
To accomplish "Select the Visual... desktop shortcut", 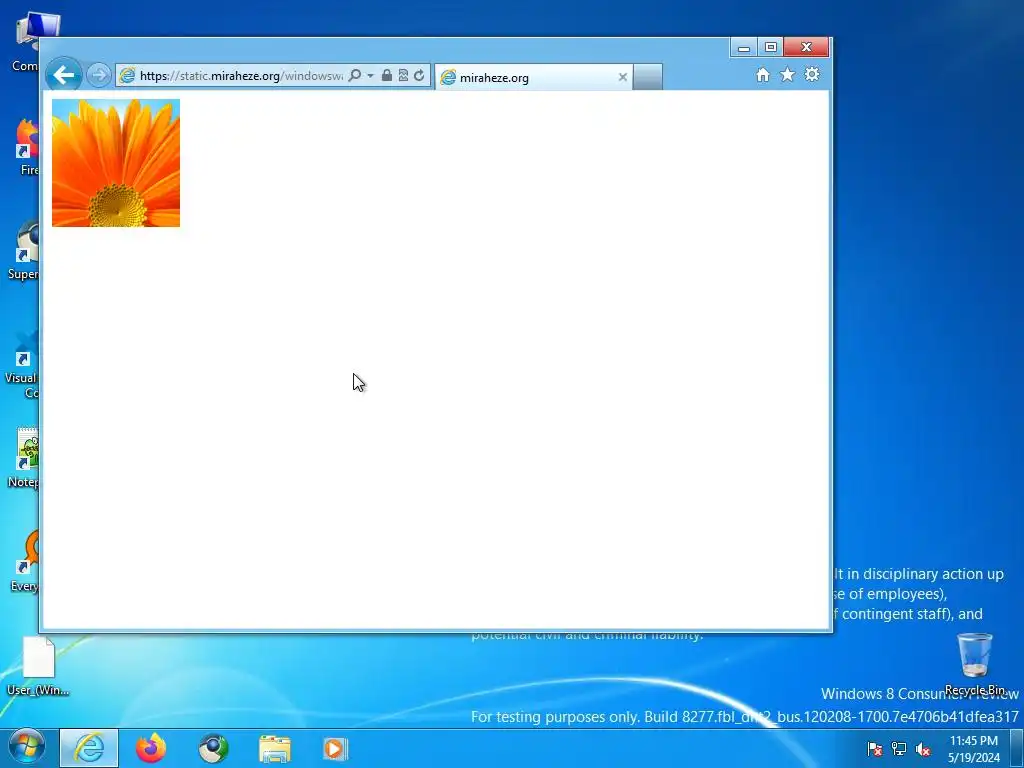I will pos(22,362).
